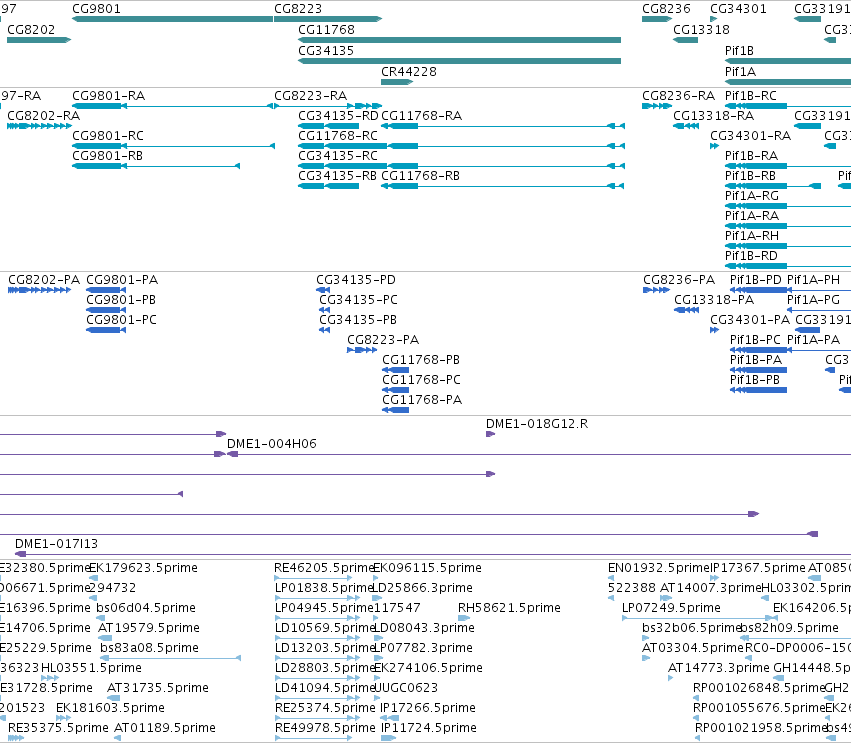
Task: Select the CG11768-PC protein label
Action: coord(421,380)
